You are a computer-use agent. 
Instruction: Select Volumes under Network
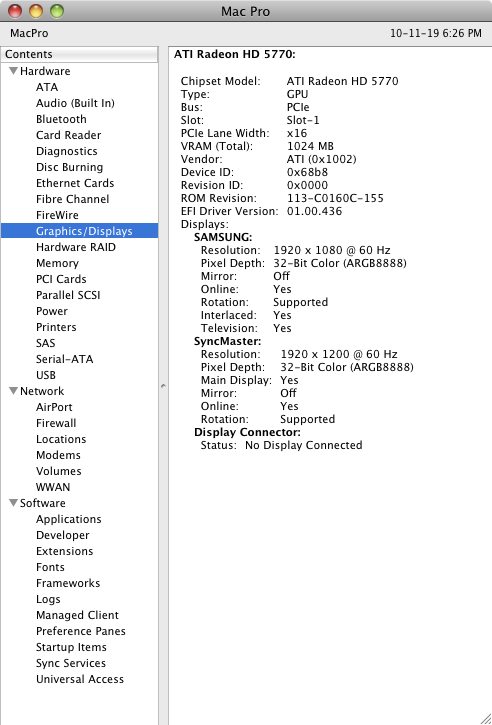59,471
